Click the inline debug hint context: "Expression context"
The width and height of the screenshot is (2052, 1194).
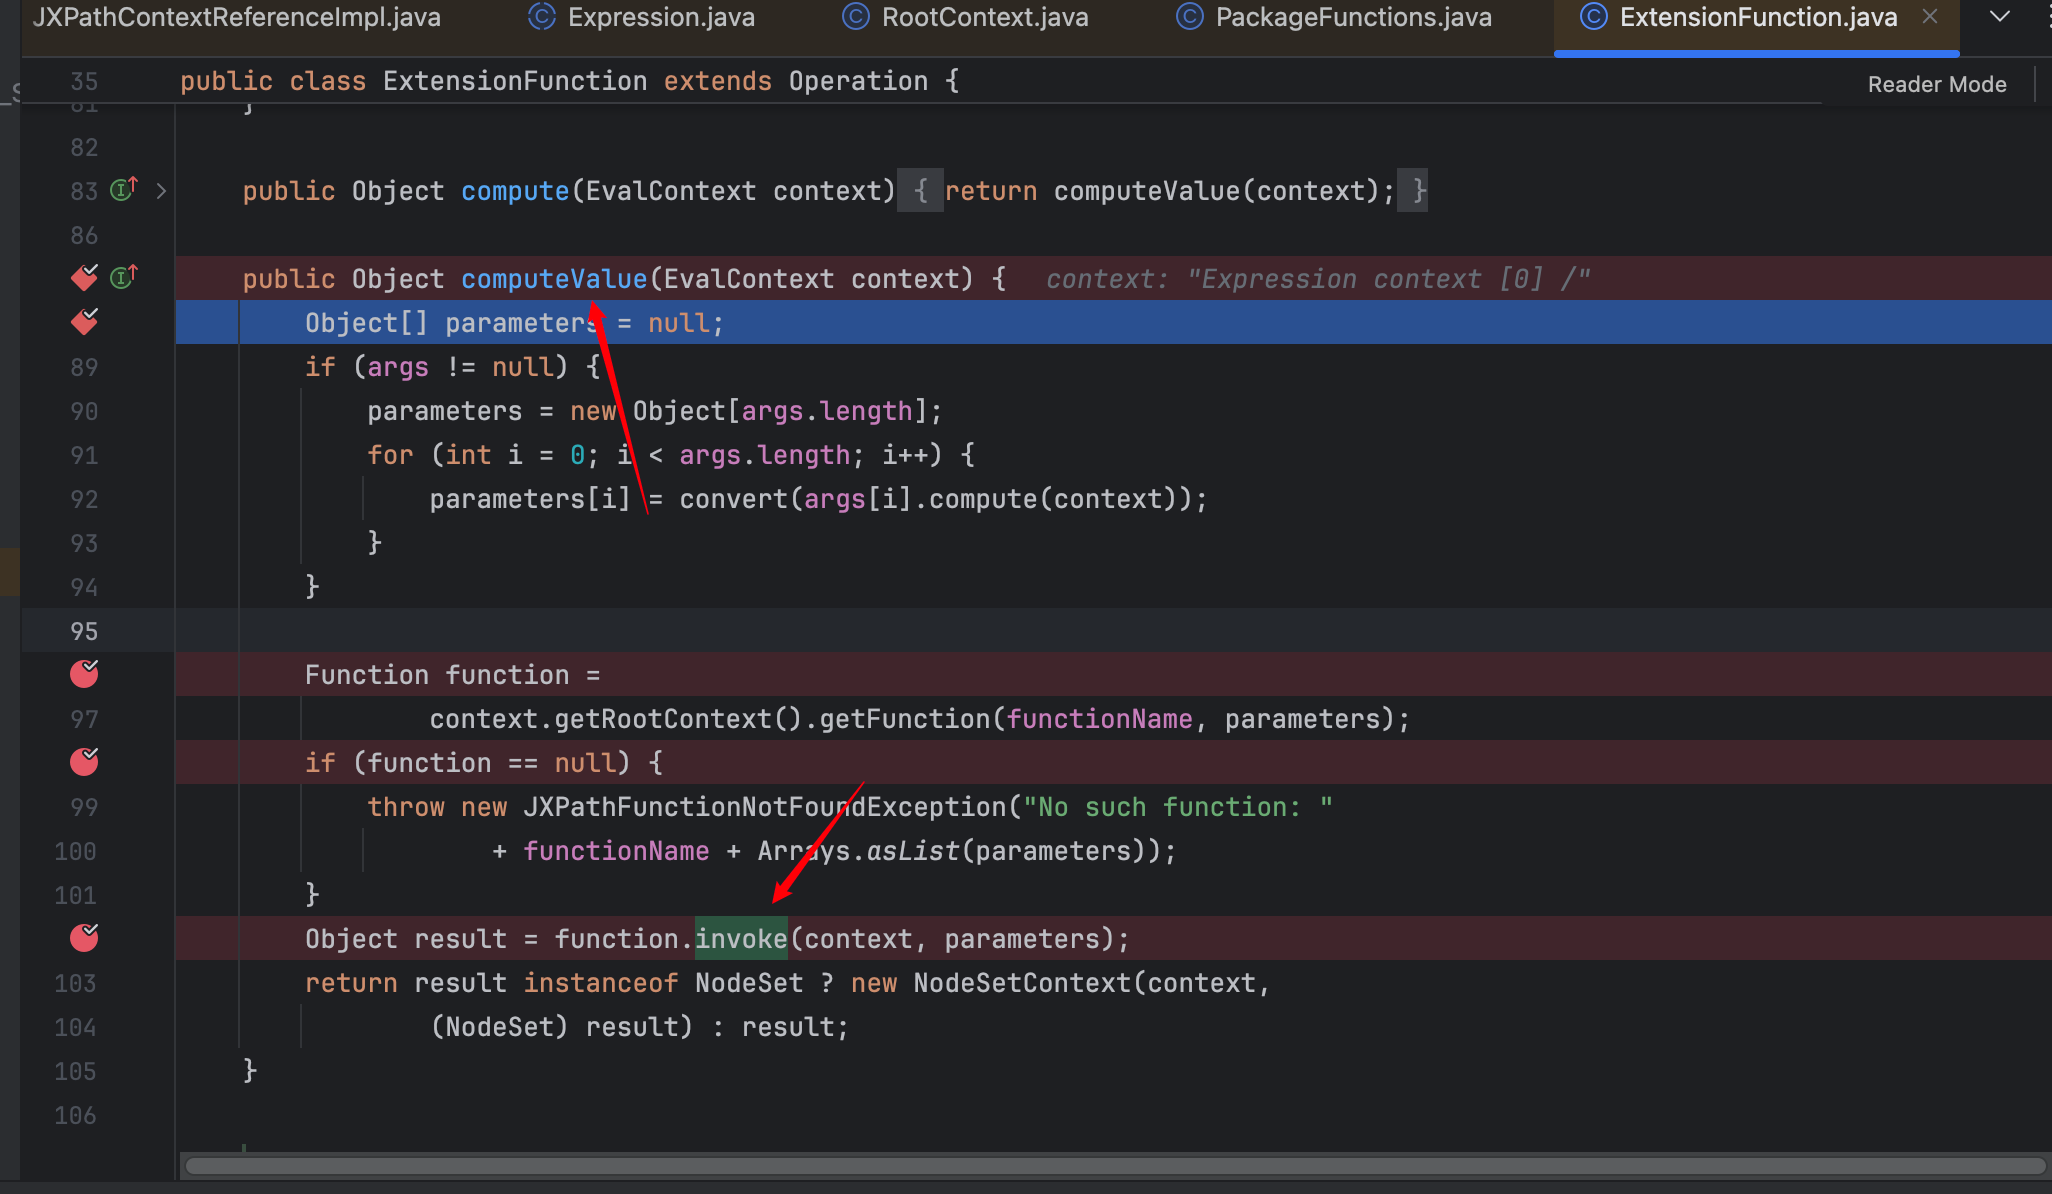1318,279
